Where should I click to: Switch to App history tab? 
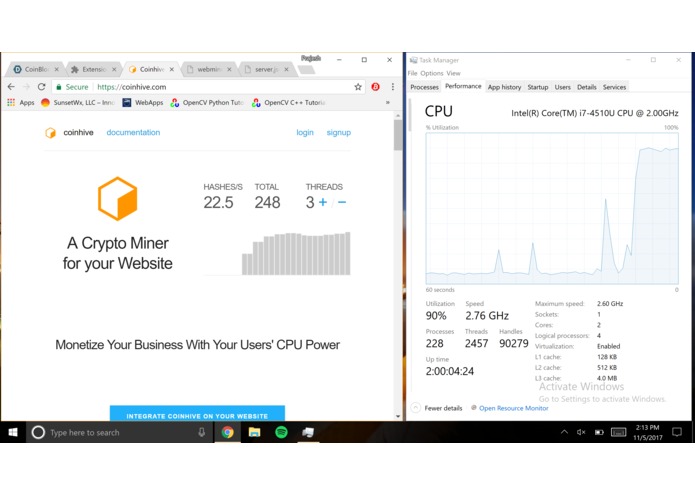coord(504,87)
